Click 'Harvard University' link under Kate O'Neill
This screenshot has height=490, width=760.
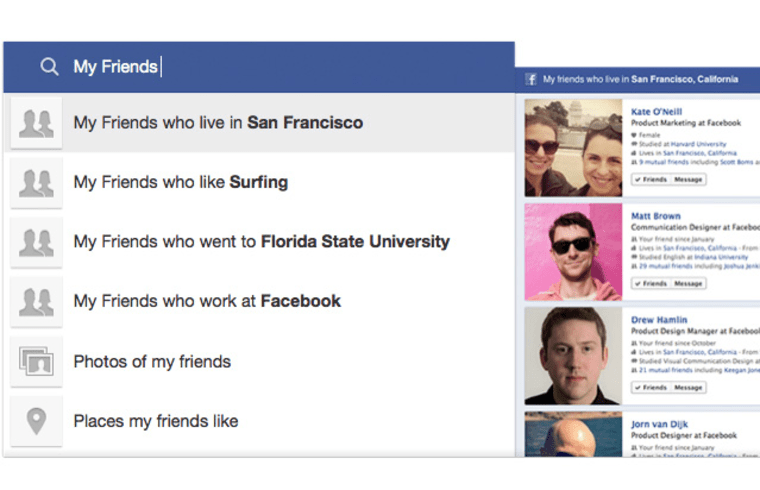pos(698,144)
